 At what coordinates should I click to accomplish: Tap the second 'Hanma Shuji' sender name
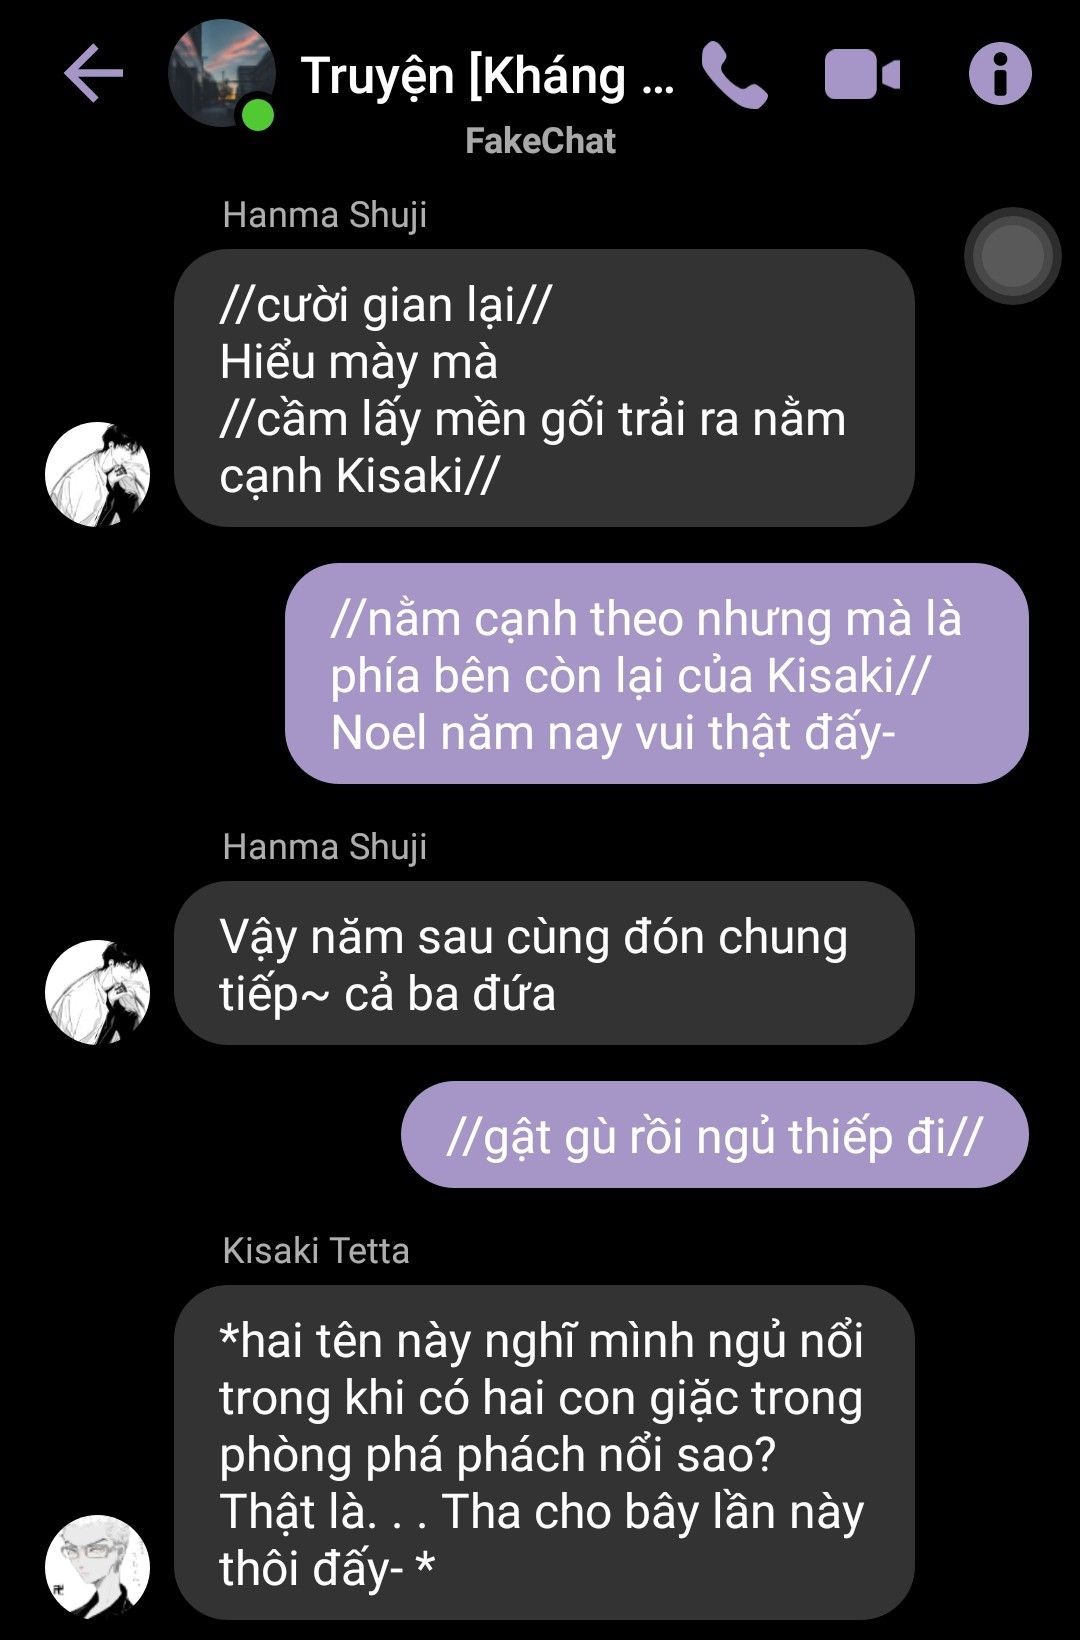coord(325,847)
